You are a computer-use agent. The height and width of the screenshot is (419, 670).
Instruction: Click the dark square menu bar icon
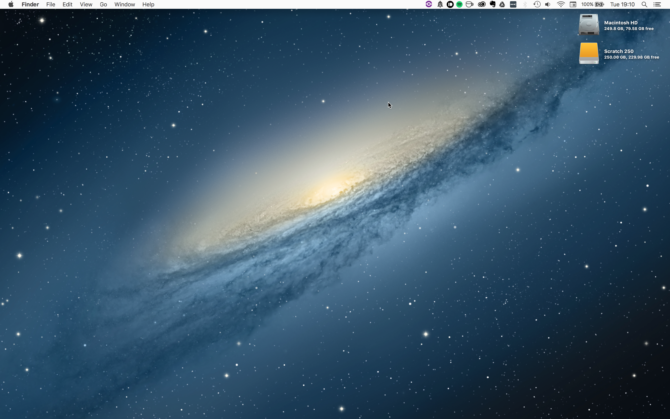tap(513, 4)
